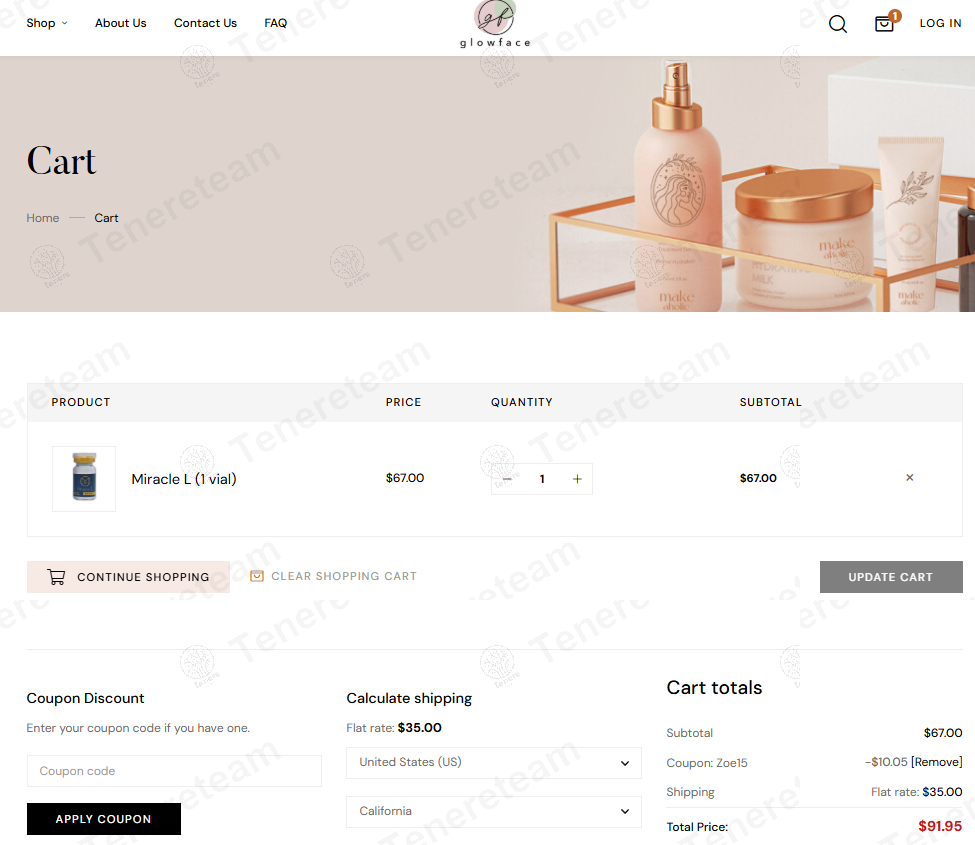Decrease quantity with the minus button
Viewport: 975px width, 845px height.
pos(507,479)
